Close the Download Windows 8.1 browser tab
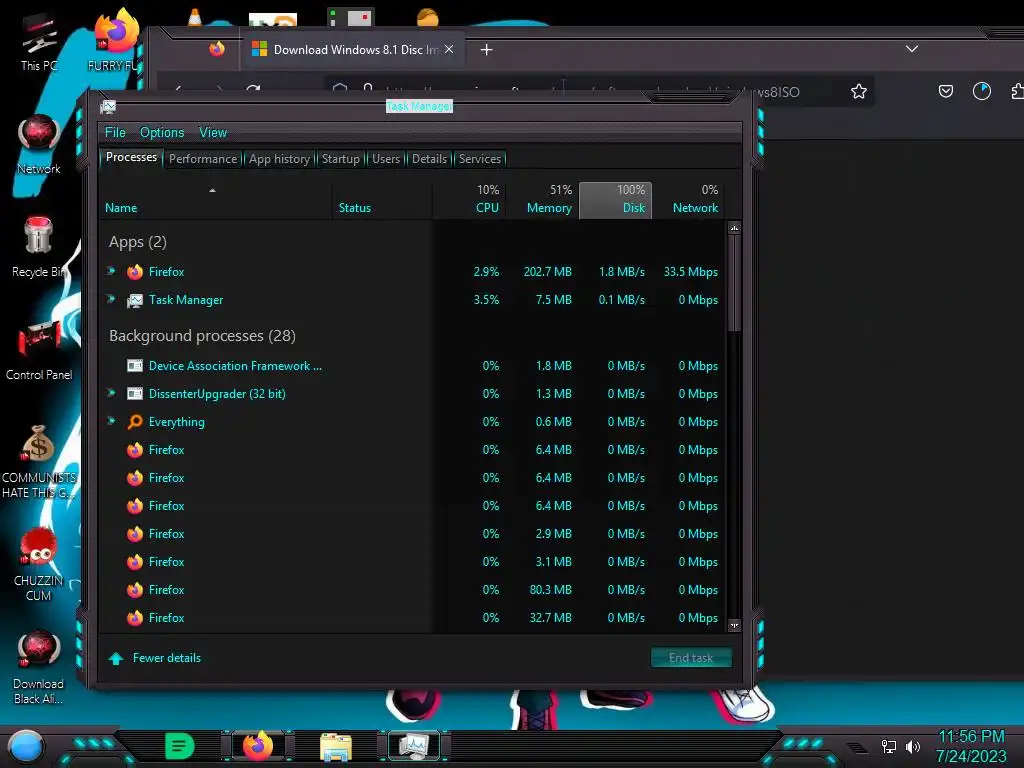Viewport: 1024px width, 768px height. click(x=449, y=49)
